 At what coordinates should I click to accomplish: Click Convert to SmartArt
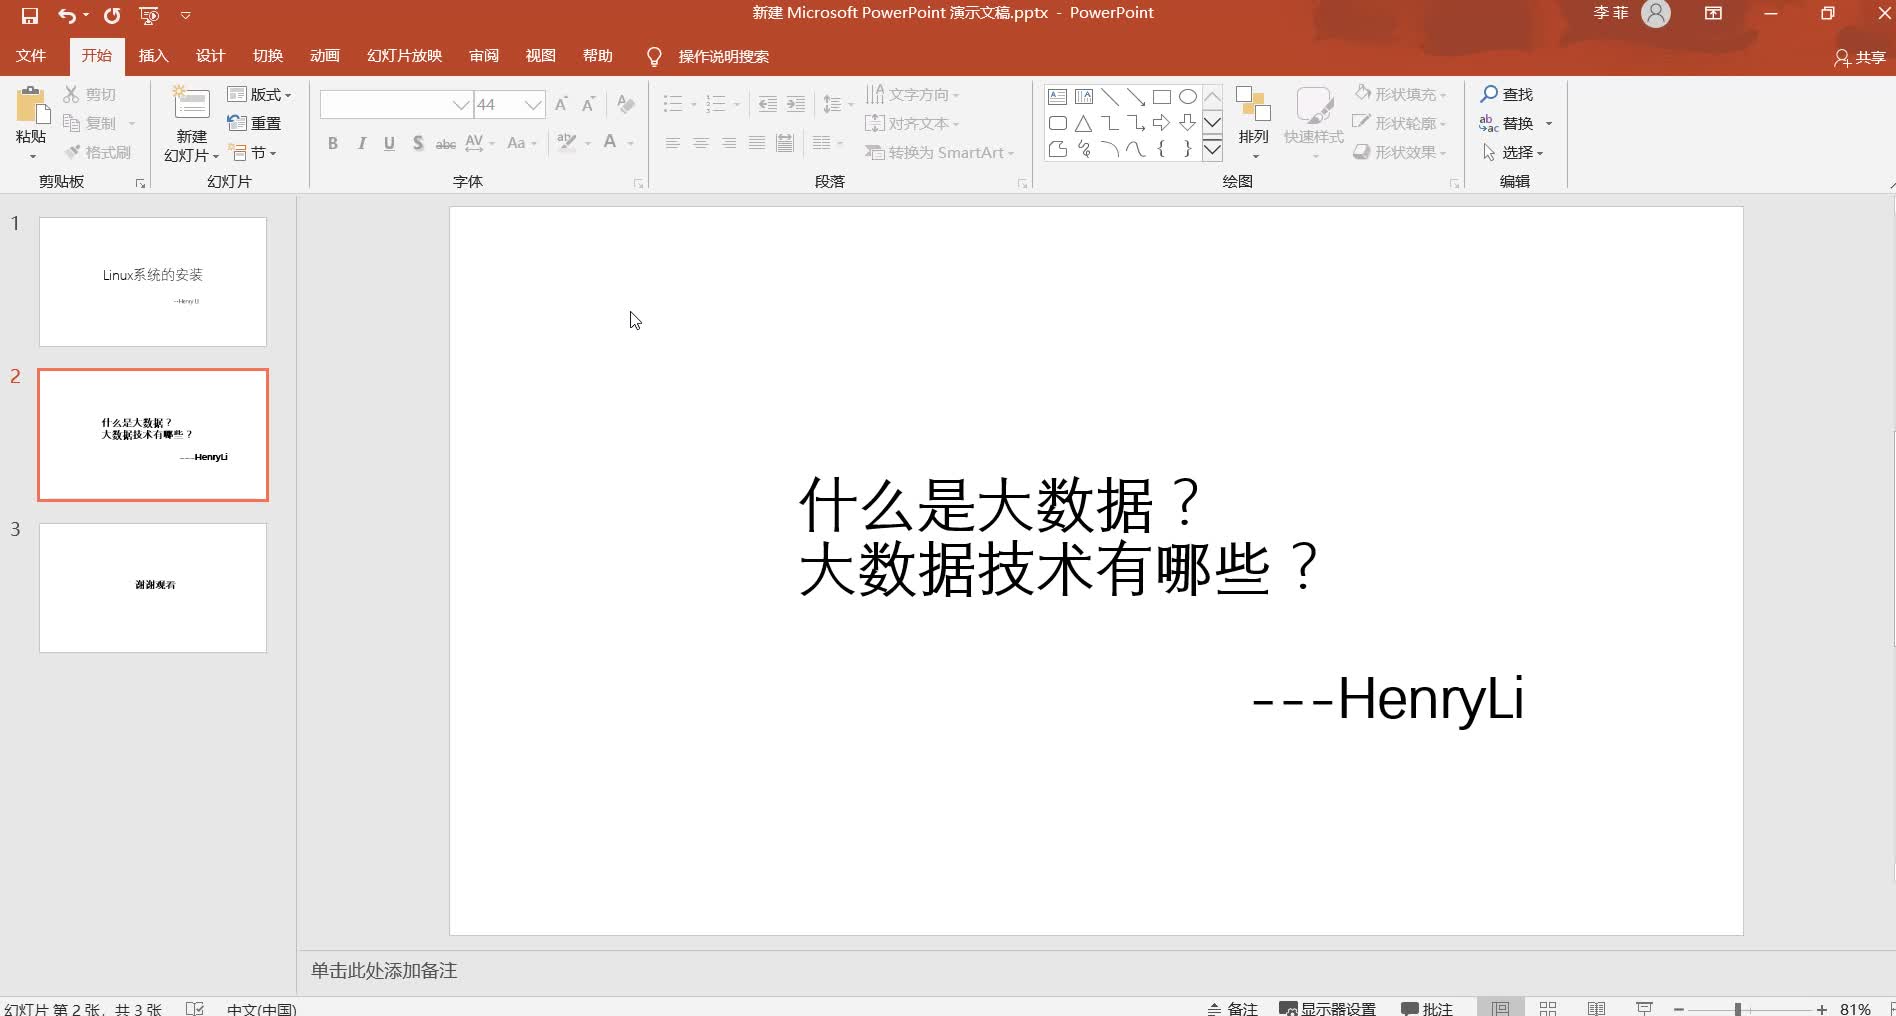938,152
